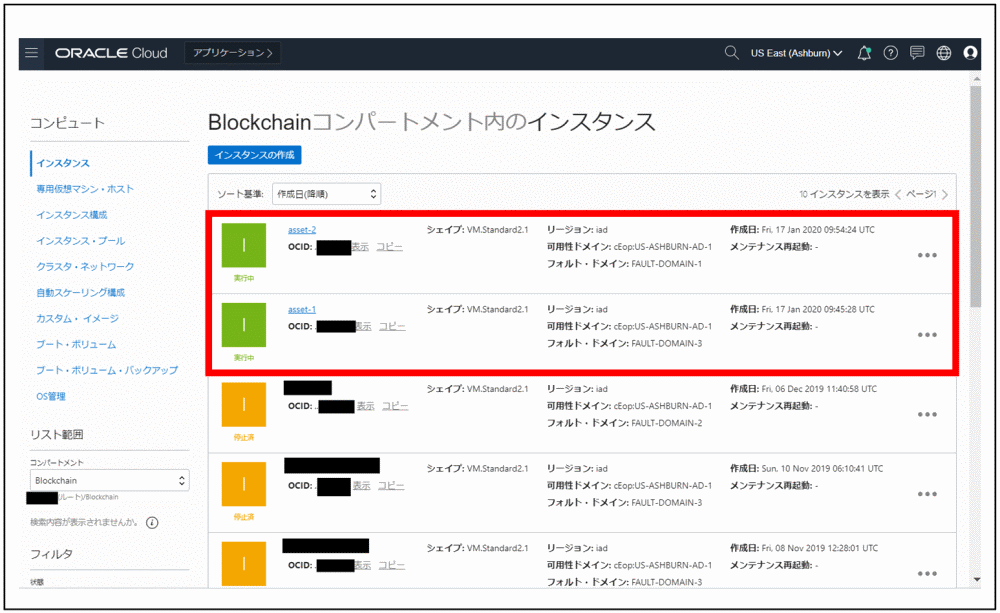Show the OCID of asset-1
Image resolution: width=1000 pixels, height=613 pixels.
pos(364,327)
